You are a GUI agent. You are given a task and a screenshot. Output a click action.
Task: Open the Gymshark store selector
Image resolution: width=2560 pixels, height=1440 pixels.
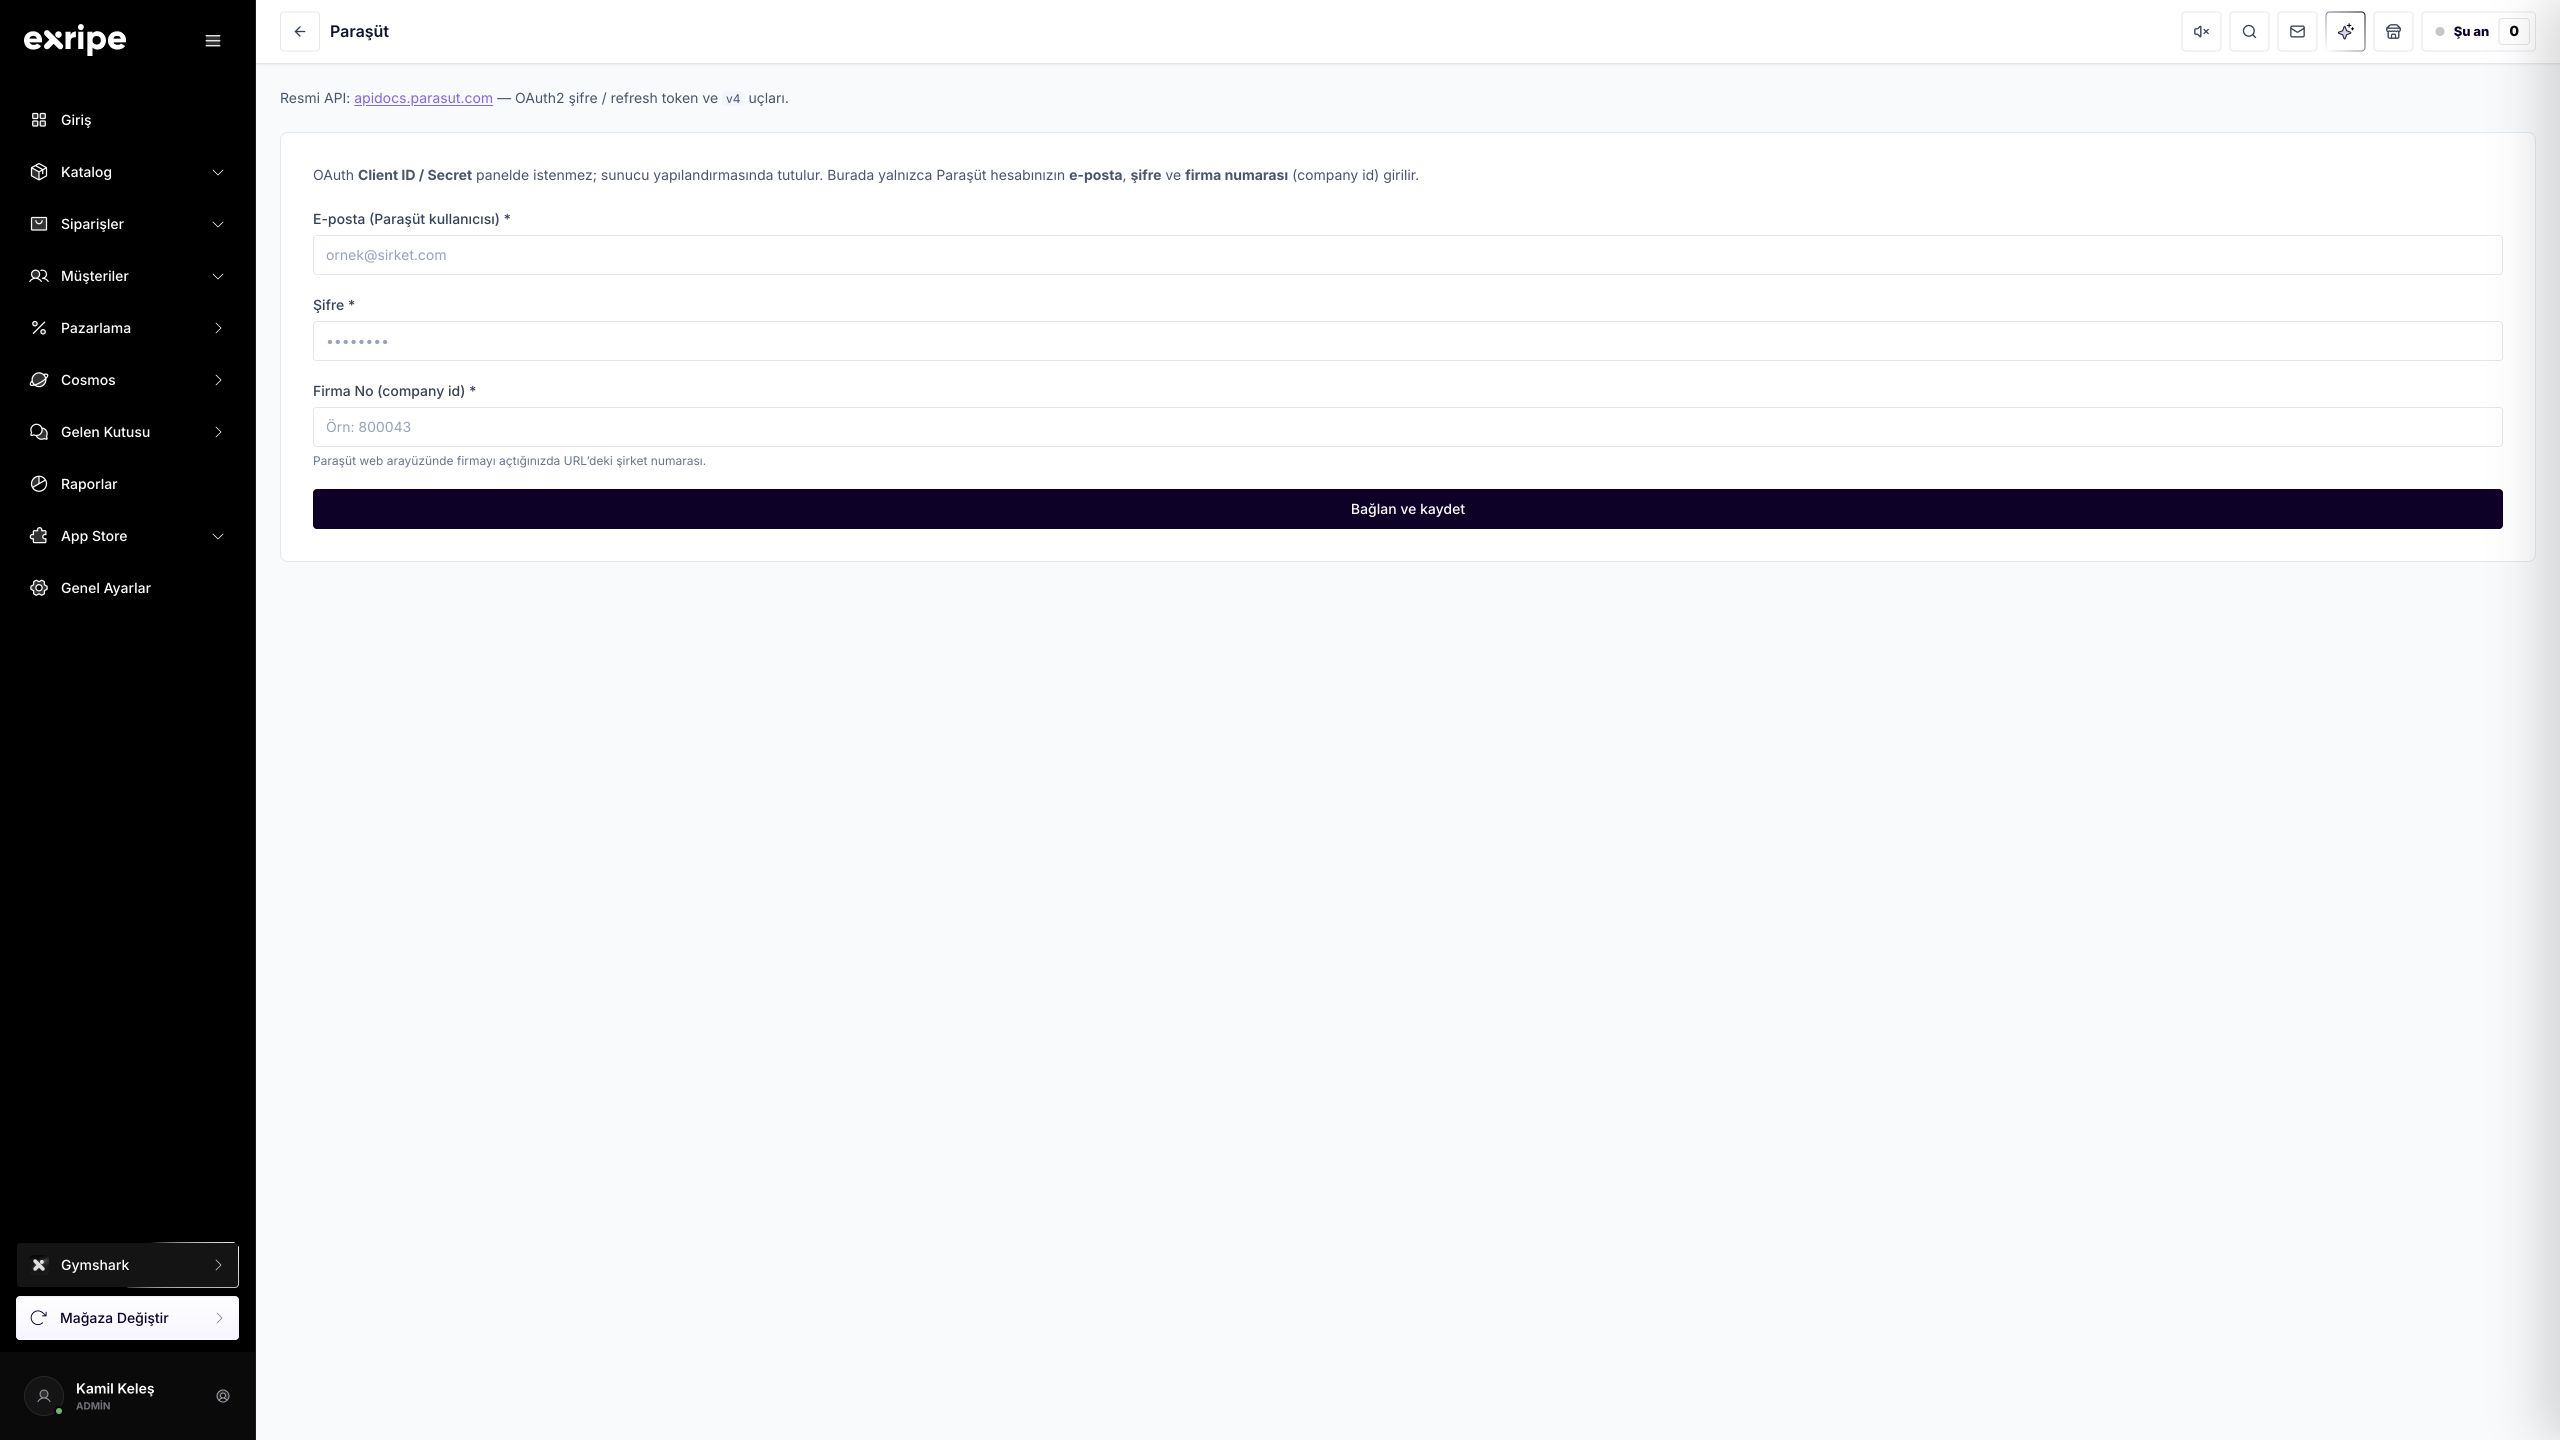(x=127, y=1265)
